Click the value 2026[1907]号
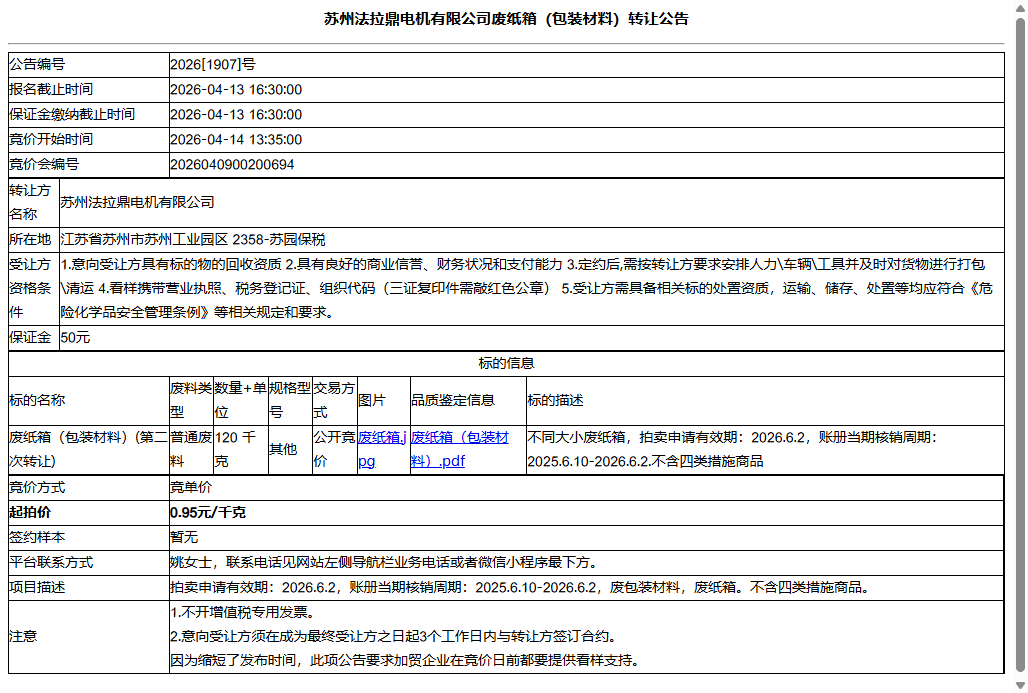The width and height of the screenshot is (1028, 693). click(212, 64)
